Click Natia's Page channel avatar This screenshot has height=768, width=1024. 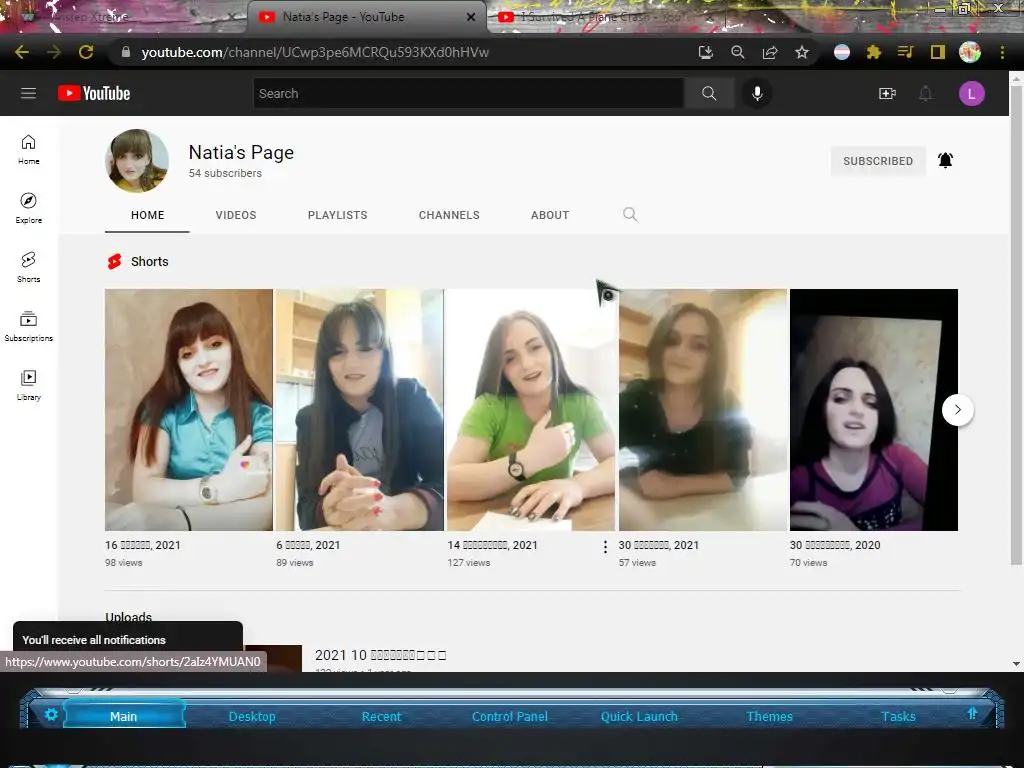tap(136, 161)
